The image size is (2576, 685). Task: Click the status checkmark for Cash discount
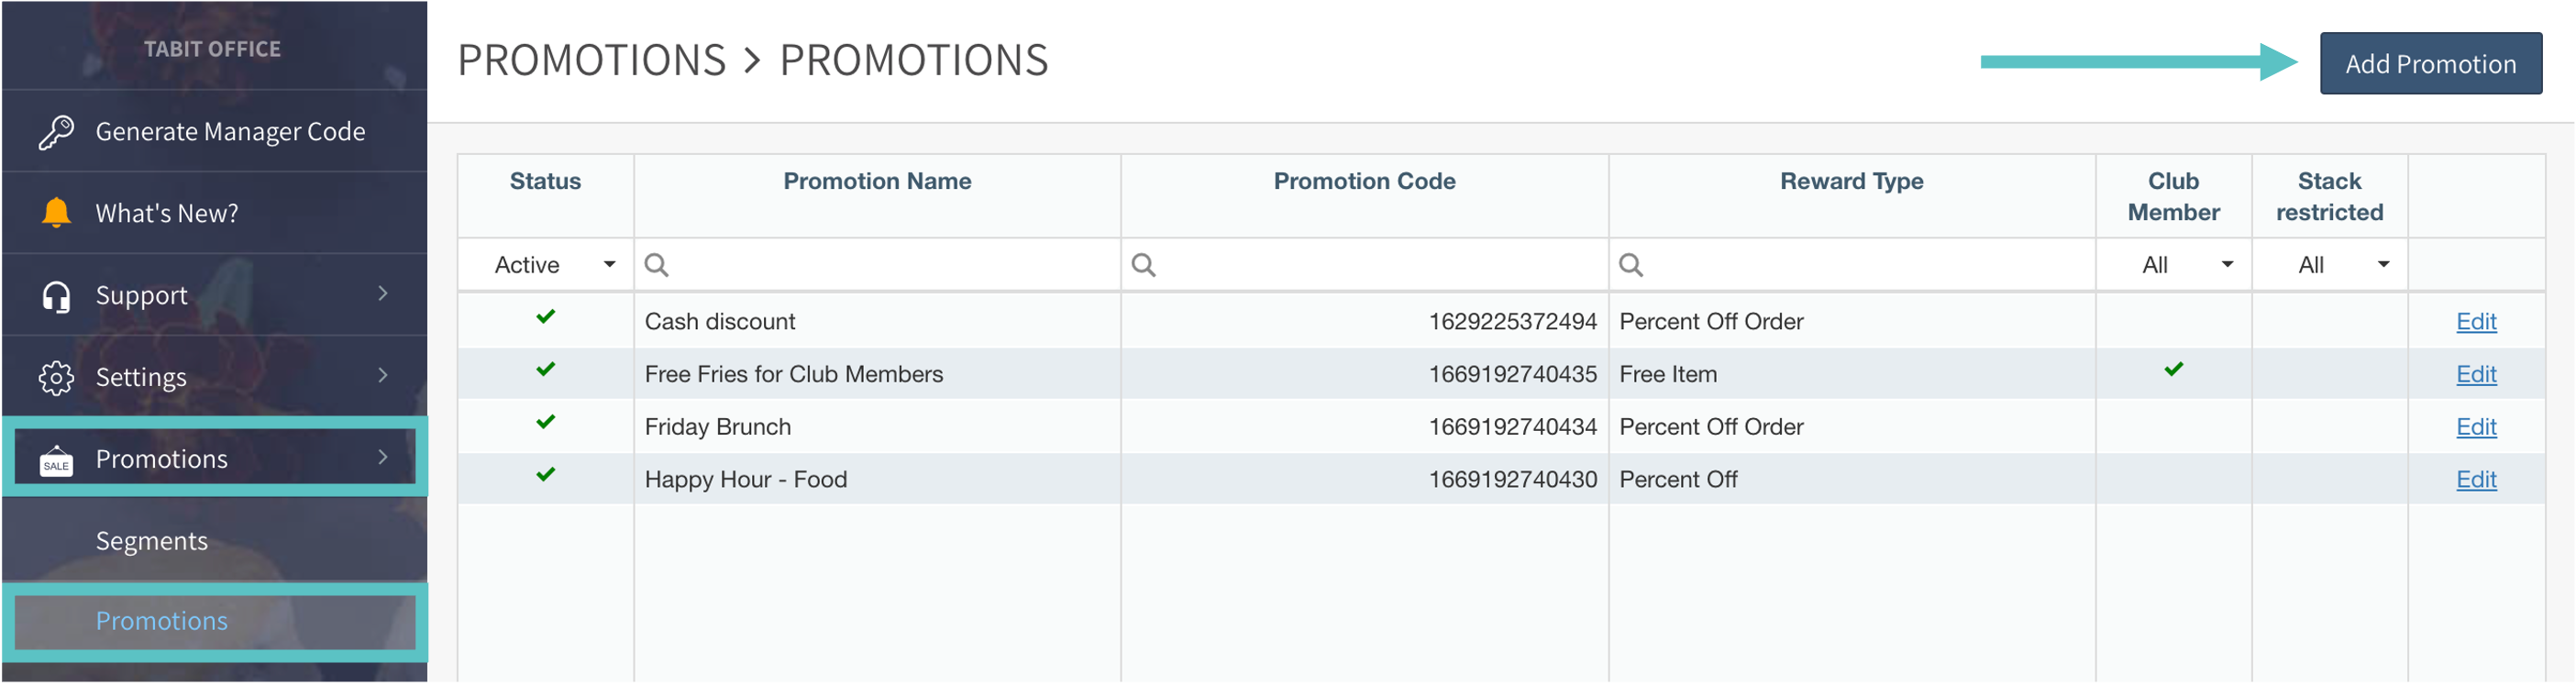pos(545,317)
